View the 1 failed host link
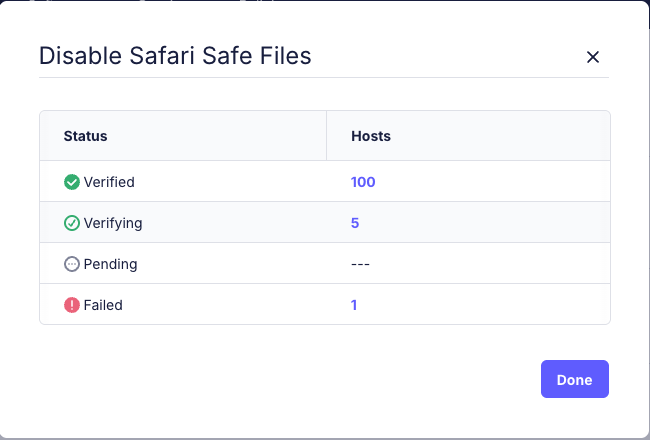This screenshot has width=650, height=440. pos(354,305)
